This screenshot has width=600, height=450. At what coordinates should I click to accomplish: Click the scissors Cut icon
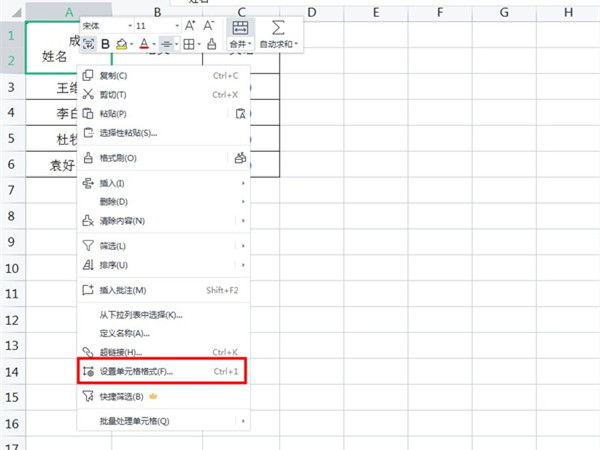[x=88, y=94]
